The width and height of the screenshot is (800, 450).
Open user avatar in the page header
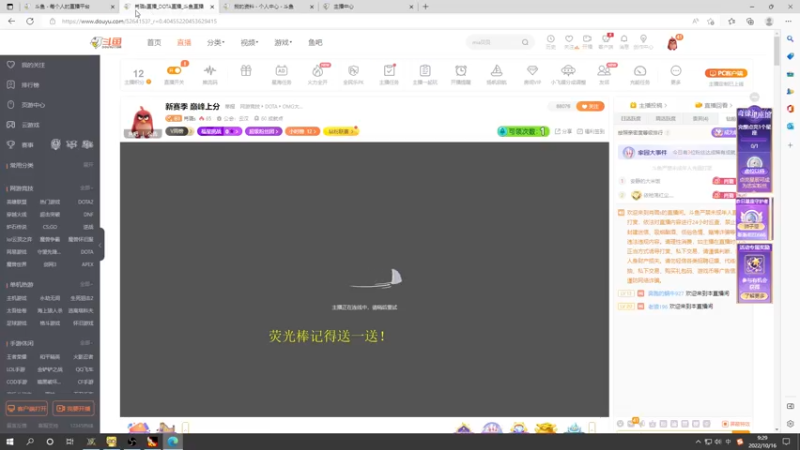pyautogui.click(x=672, y=43)
